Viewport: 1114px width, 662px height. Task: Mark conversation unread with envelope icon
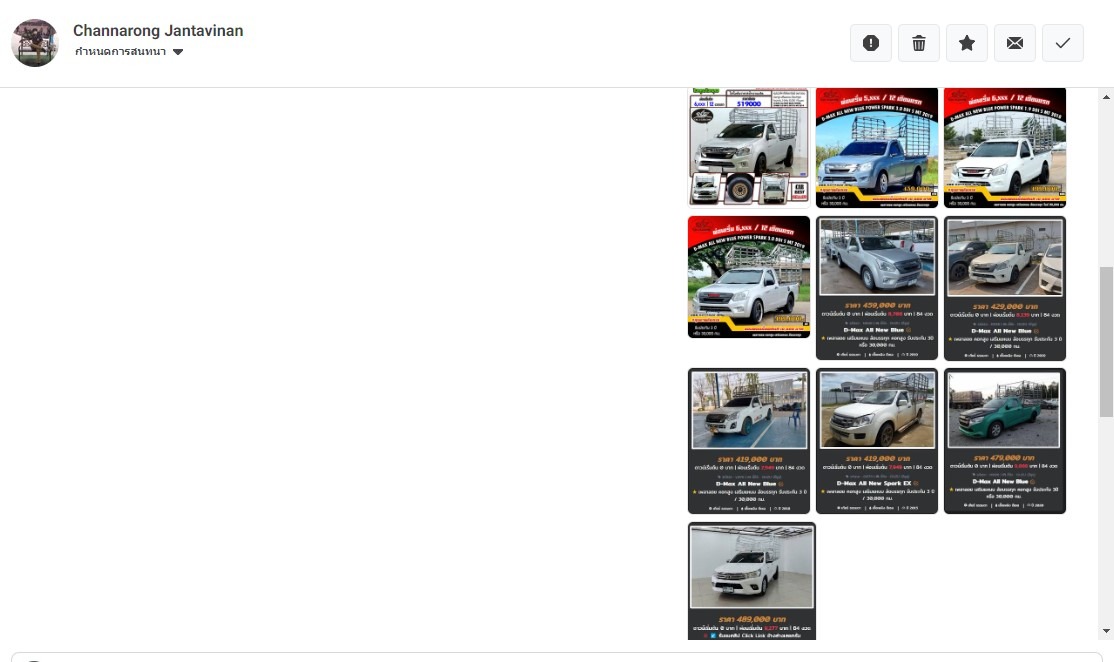click(x=1015, y=43)
